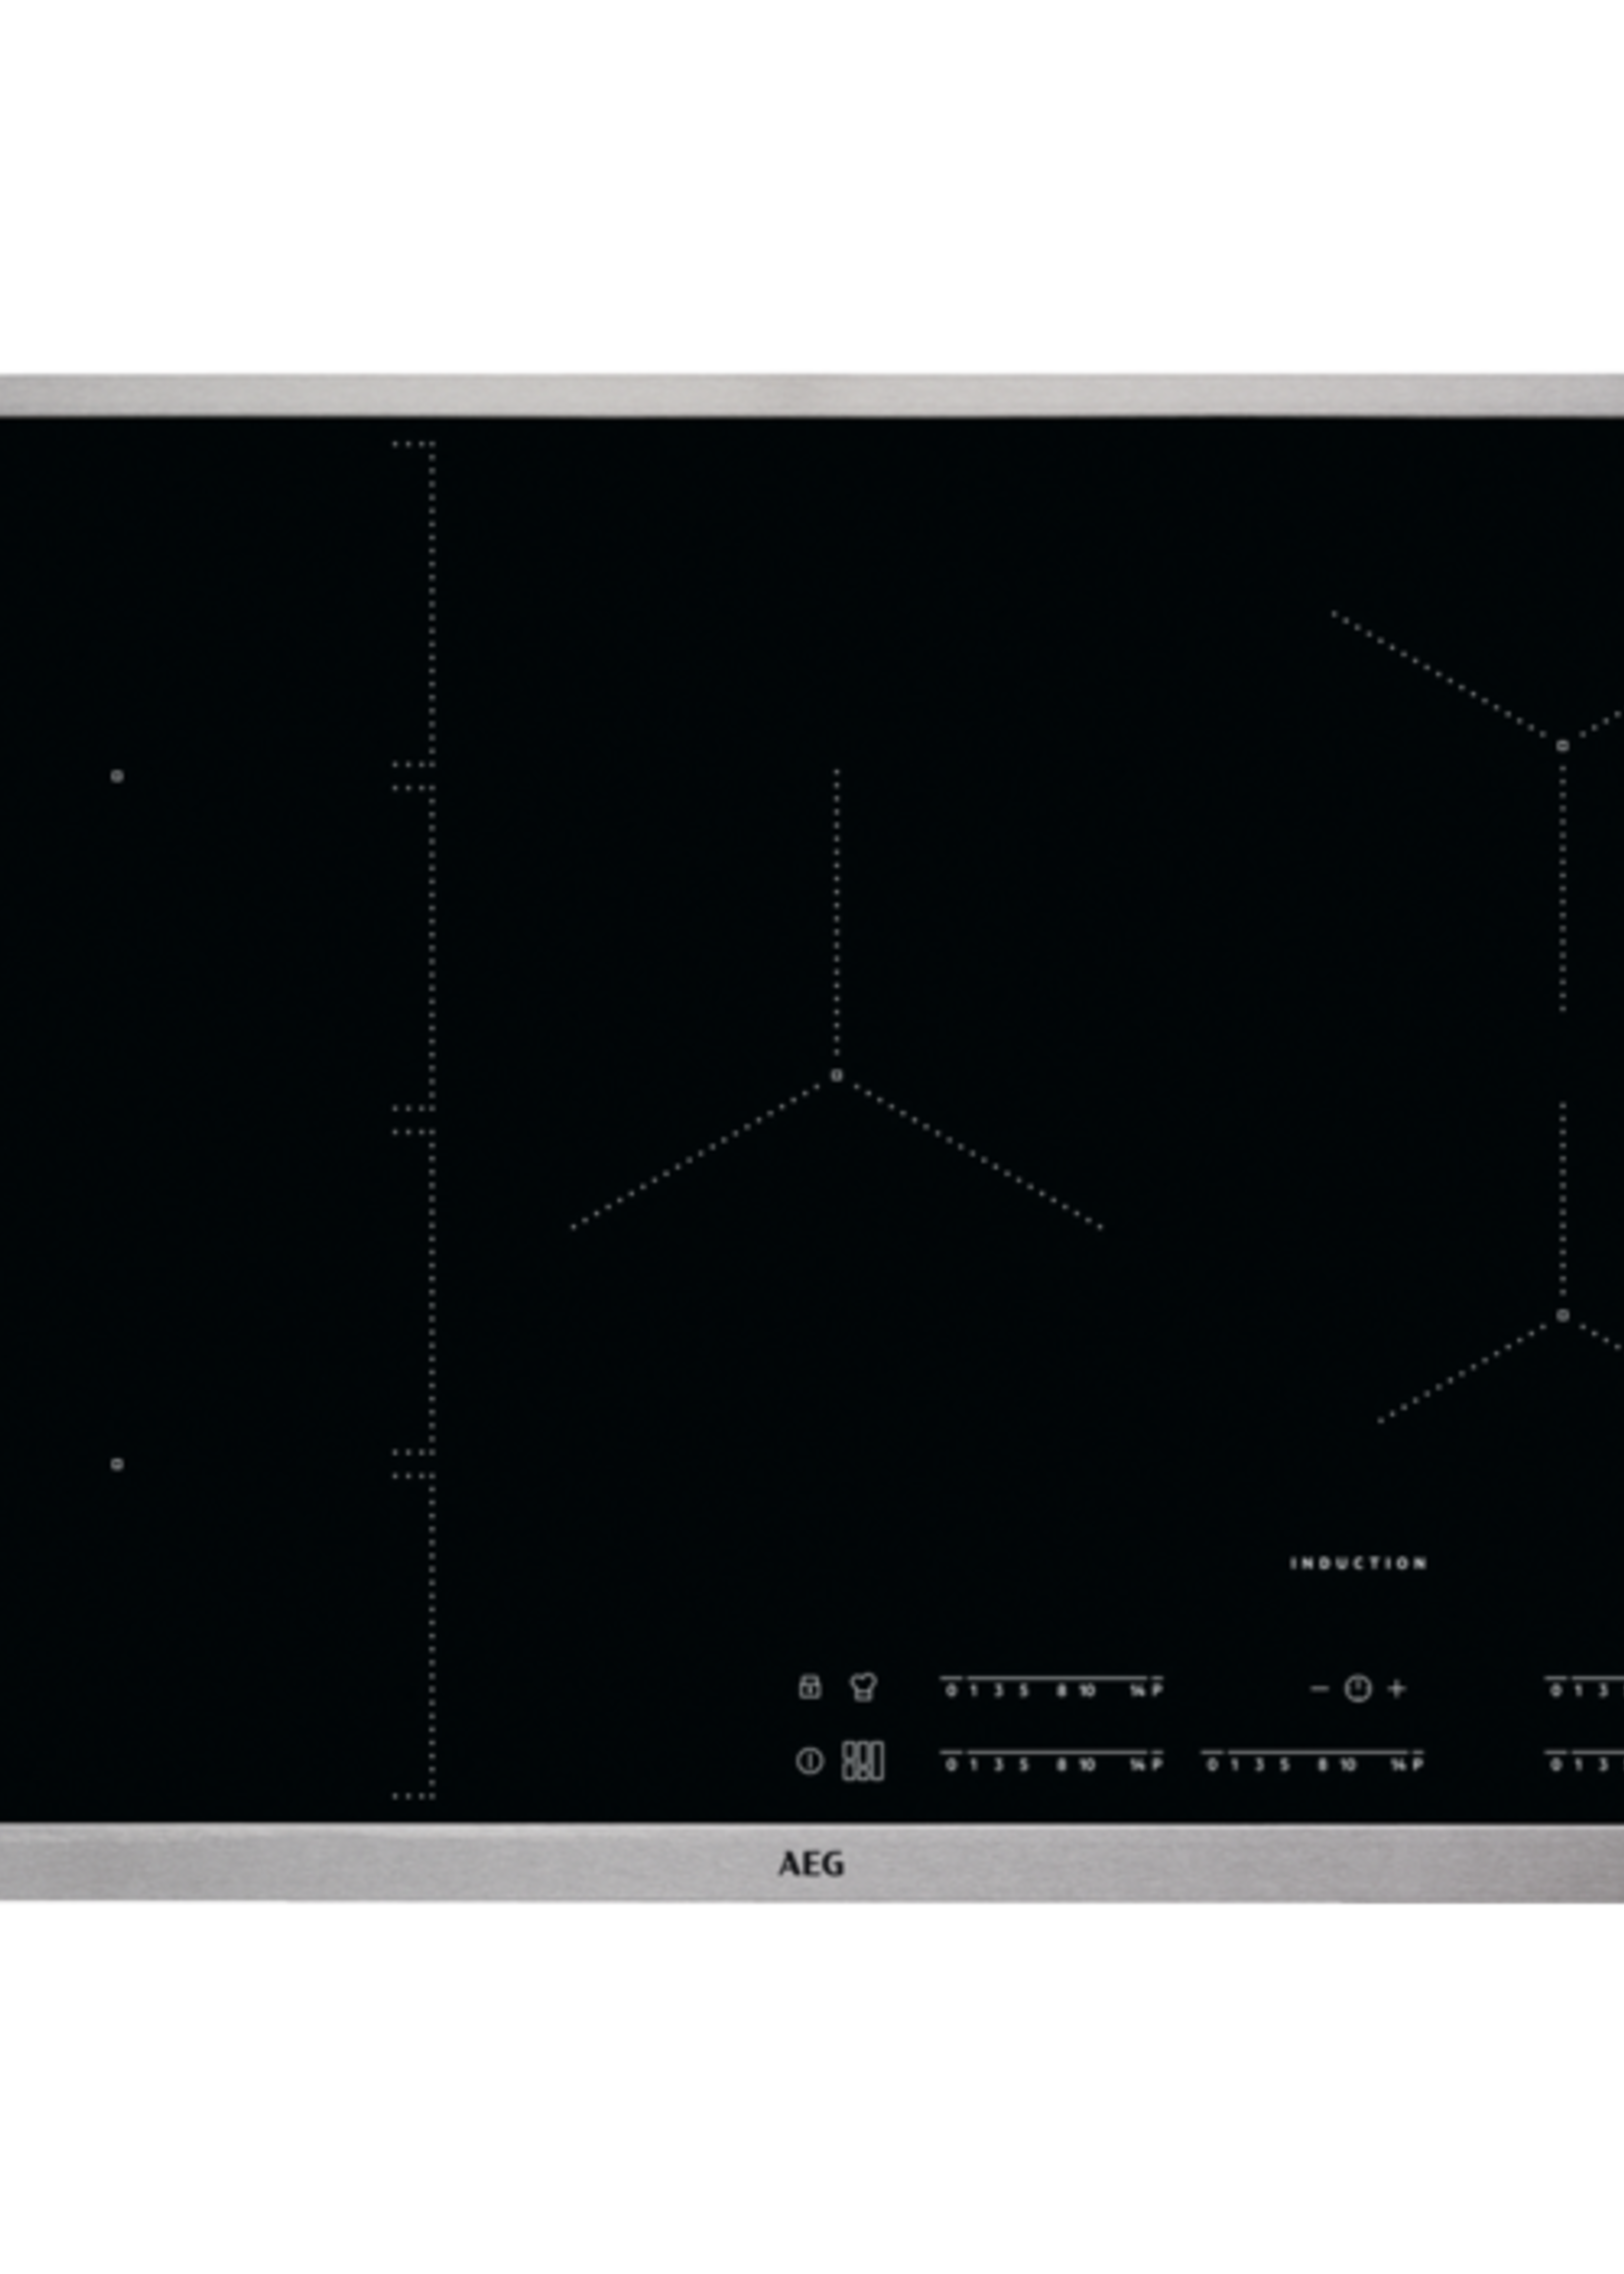Tap the center marker of middle cooking zone
Screen dimensions: 1624x2274
click(x=836, y=1076)
